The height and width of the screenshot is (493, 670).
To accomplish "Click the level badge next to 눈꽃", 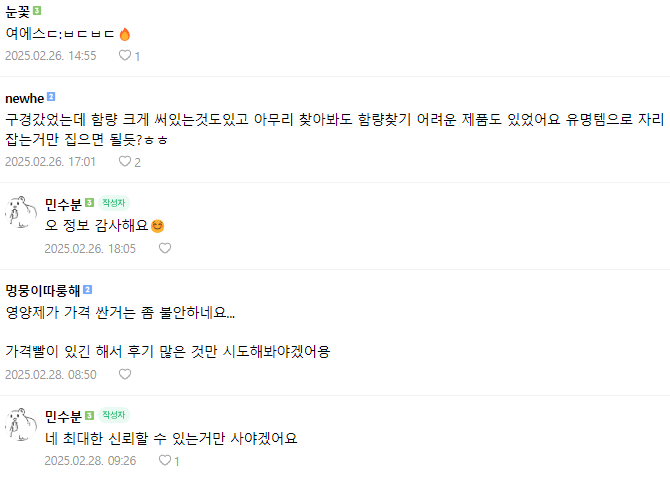I will tap(37, 10).
